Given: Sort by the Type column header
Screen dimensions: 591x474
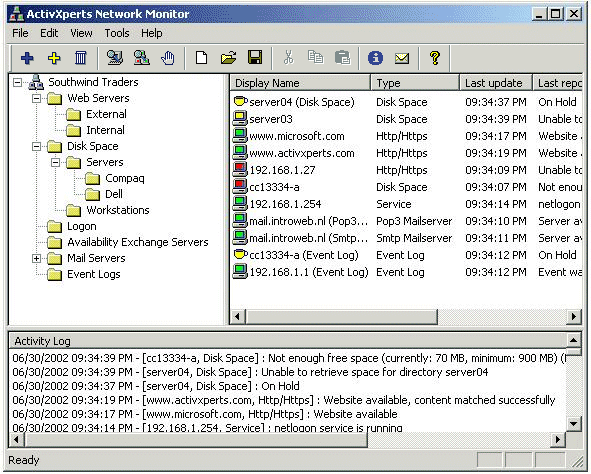Looking at the screenshot, I should tap(415, 83).
